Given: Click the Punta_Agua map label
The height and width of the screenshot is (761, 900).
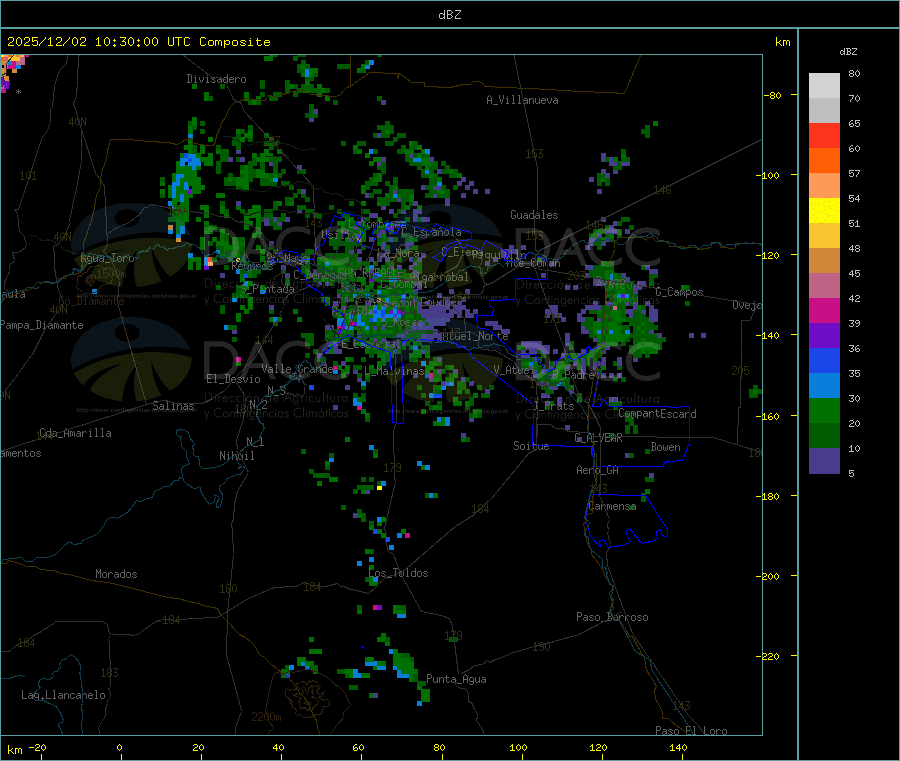Looking at the screenshot, I should click(456, 679).
